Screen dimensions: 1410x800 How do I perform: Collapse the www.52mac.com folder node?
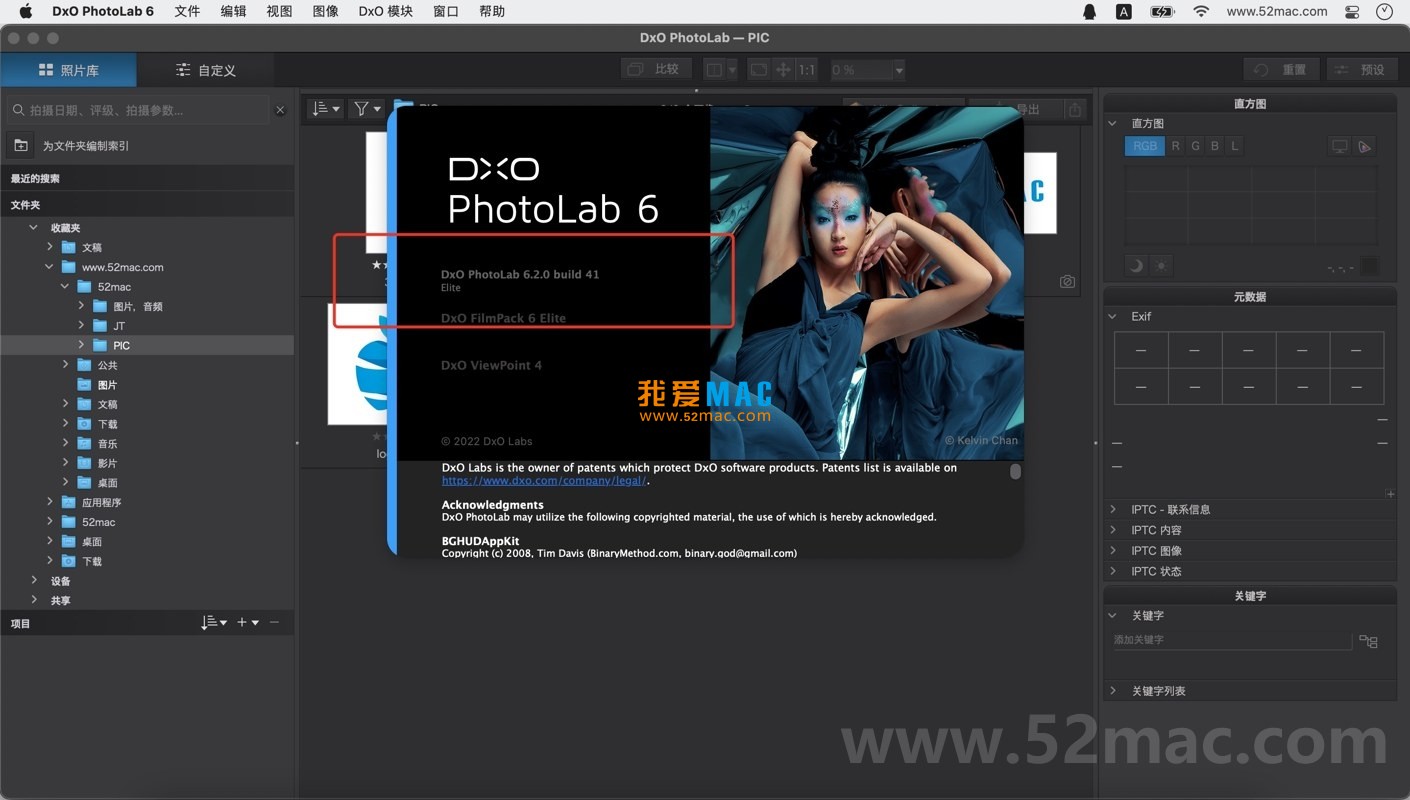(x=49, y=267)
